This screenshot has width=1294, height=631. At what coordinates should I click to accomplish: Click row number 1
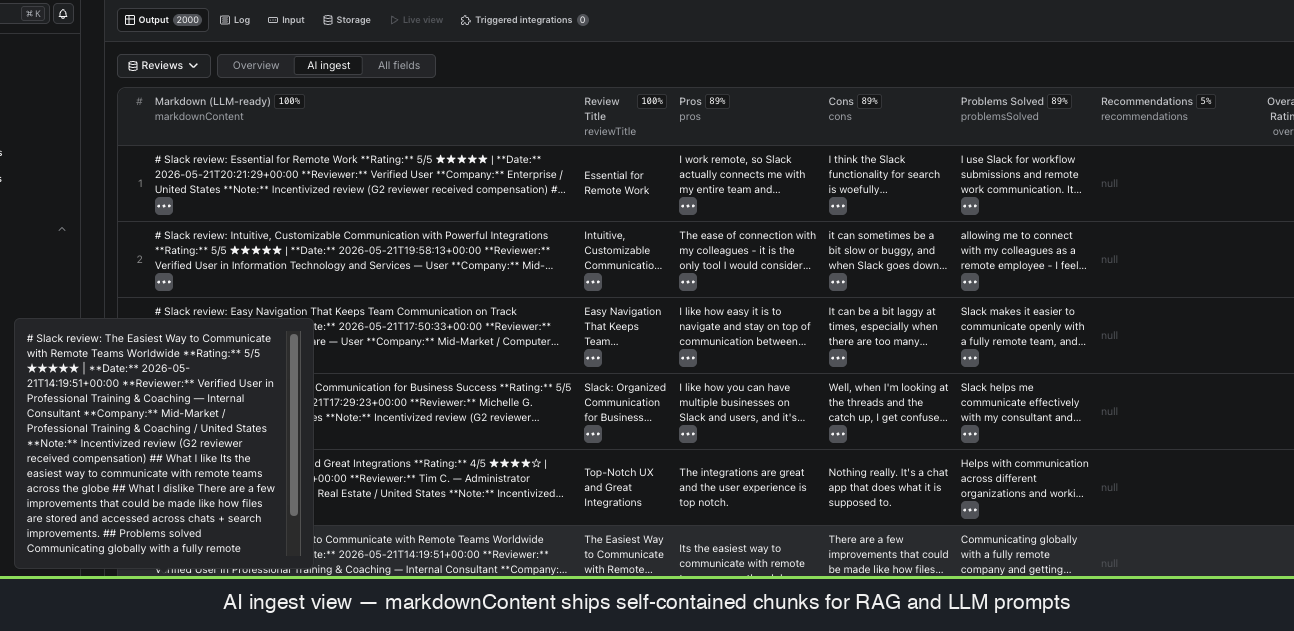(x=140, y=184)
